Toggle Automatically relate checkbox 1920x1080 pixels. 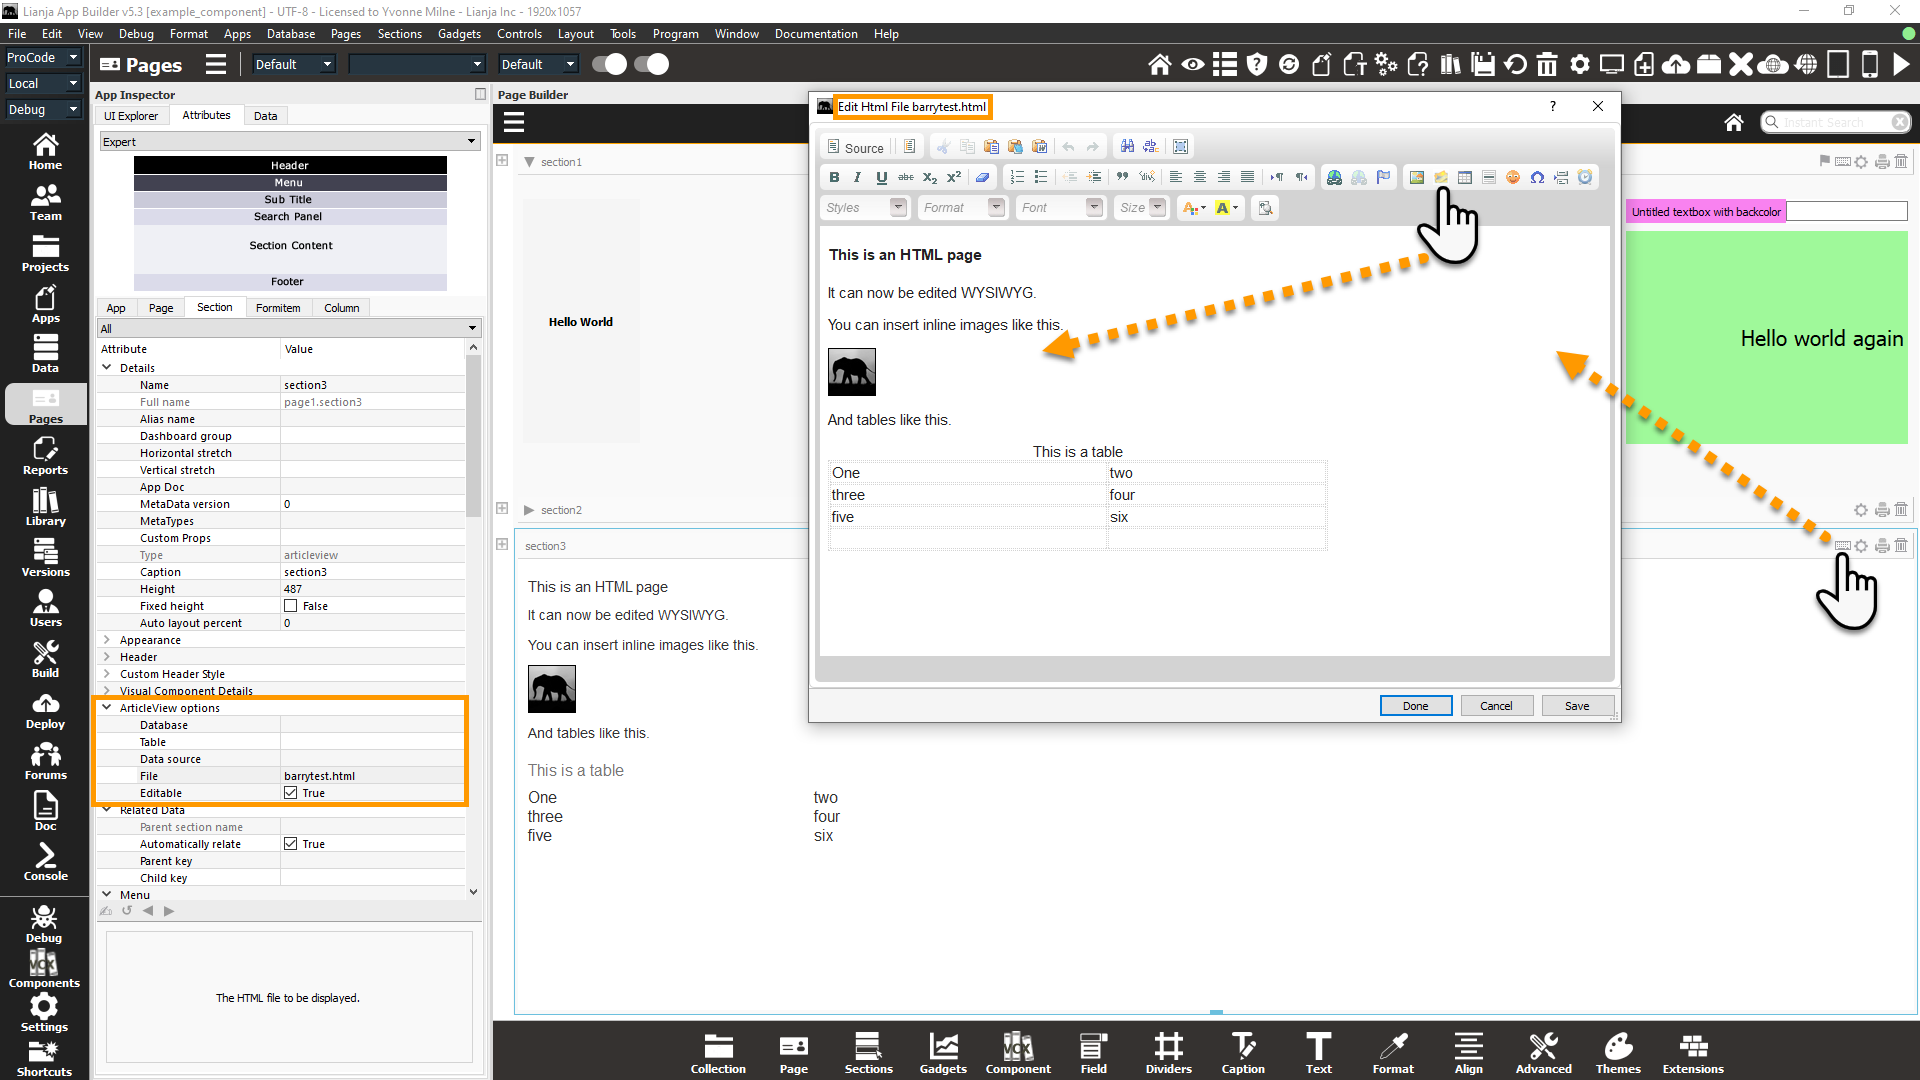[x=291, y=844]
